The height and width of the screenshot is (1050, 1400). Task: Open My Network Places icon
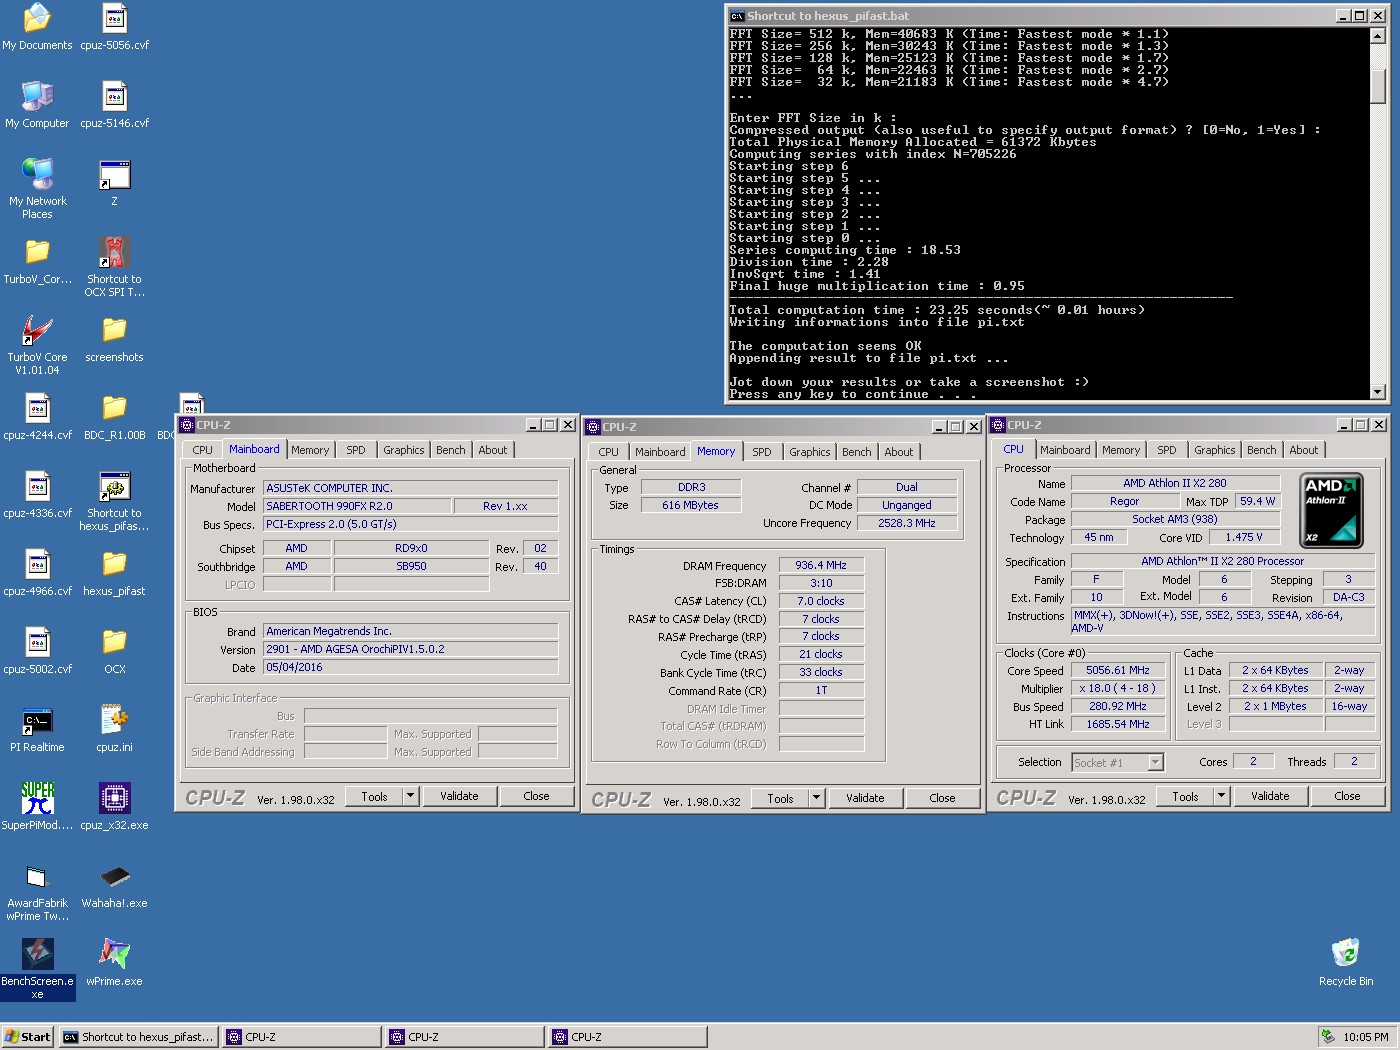pos(37,189)
